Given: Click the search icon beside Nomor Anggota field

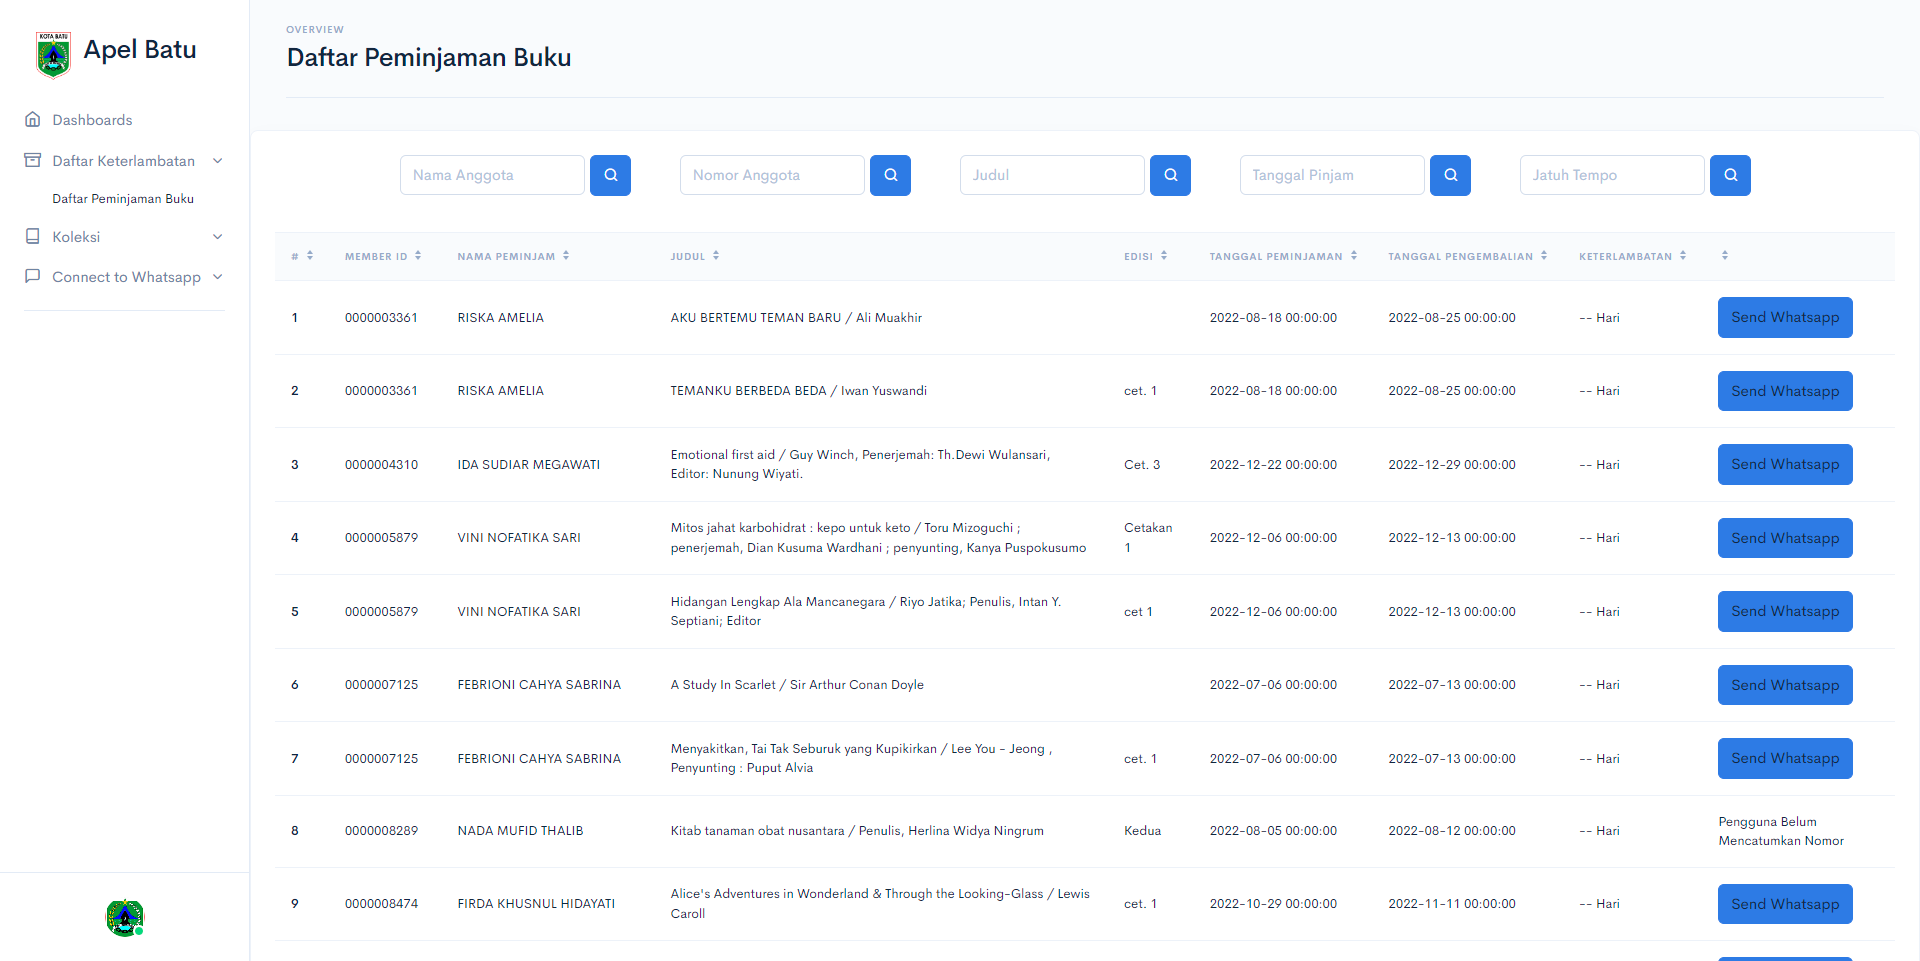Looking at the screenshot, I should pos(890,175).
